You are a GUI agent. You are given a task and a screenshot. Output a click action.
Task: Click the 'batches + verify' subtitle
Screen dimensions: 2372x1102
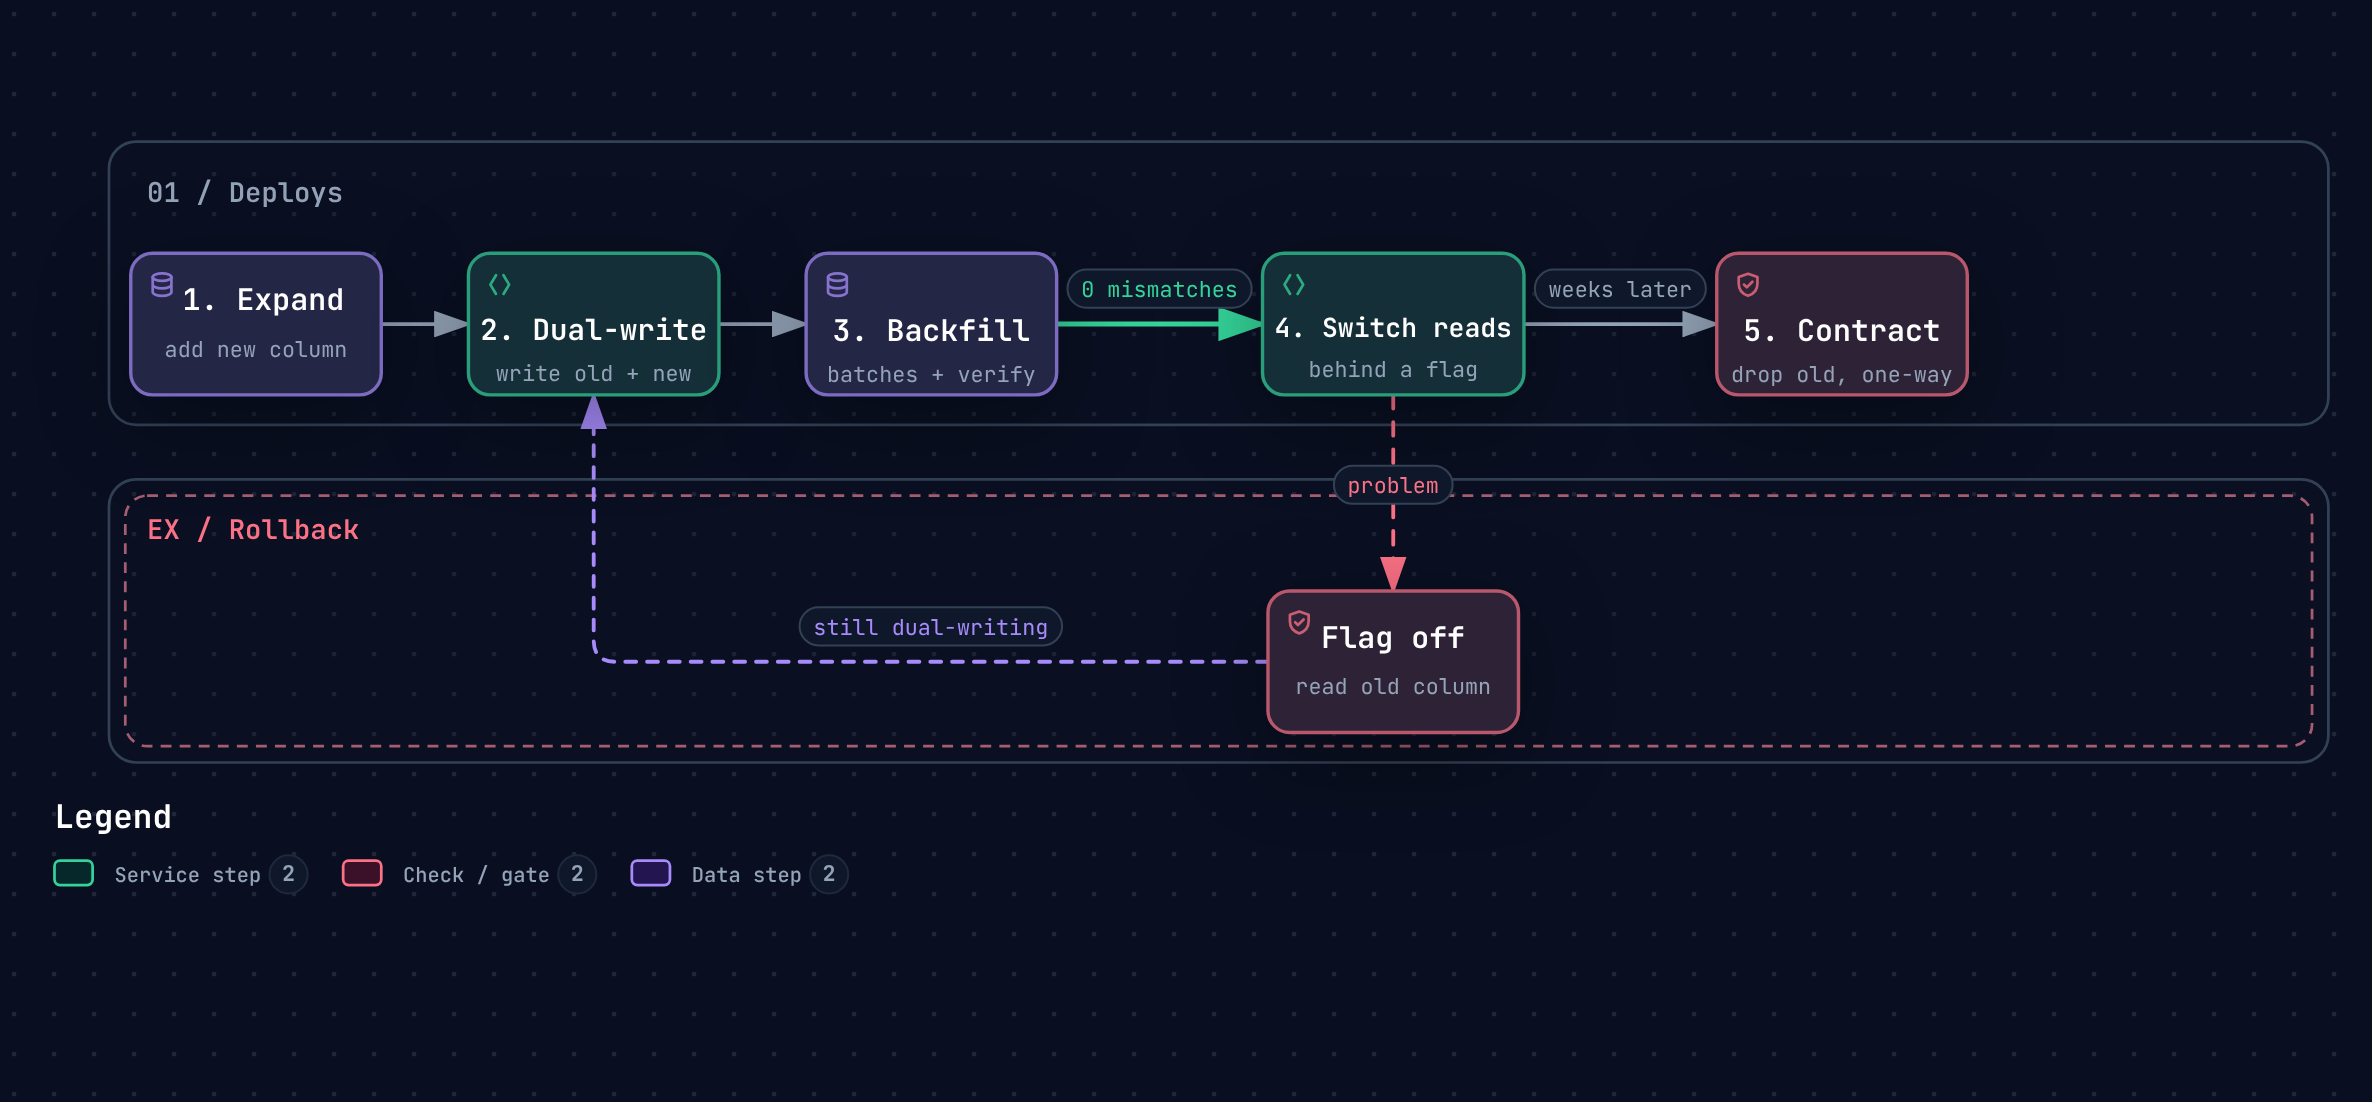point(931,375)
